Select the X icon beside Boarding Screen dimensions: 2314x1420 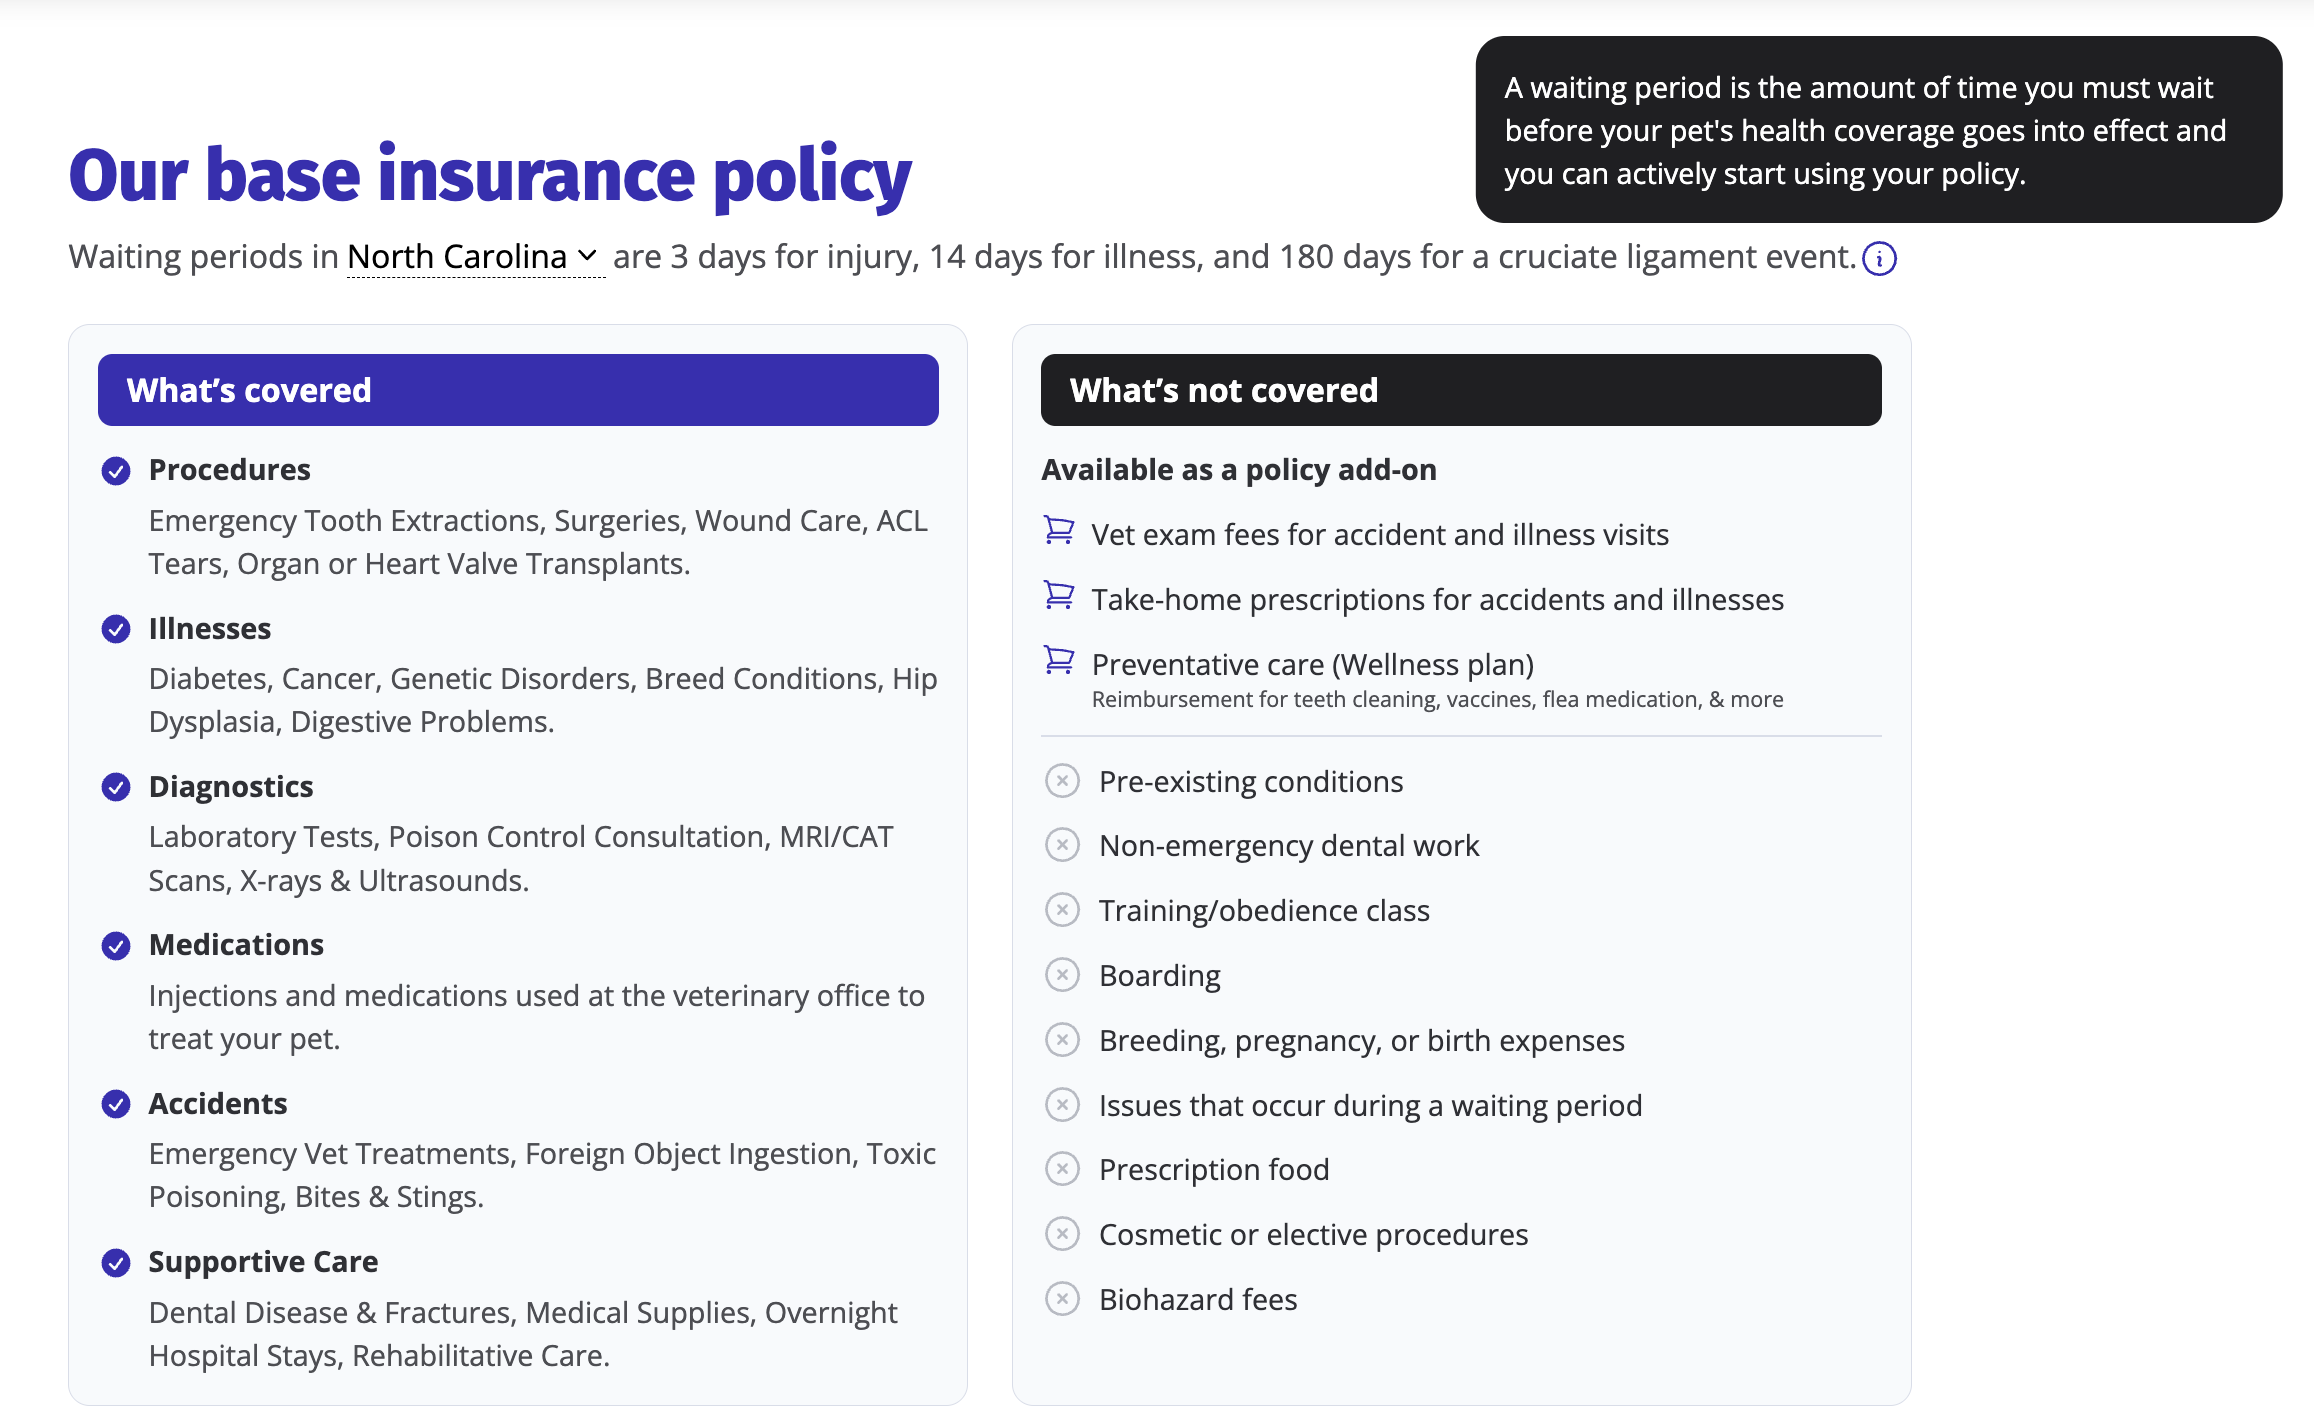coord(1062,975)
